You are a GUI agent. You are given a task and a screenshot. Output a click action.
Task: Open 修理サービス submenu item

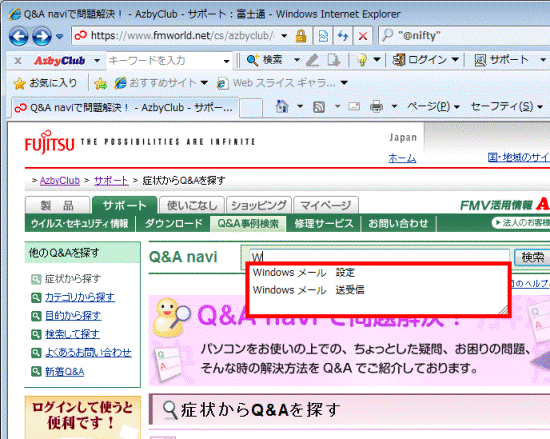coord(323,224)
